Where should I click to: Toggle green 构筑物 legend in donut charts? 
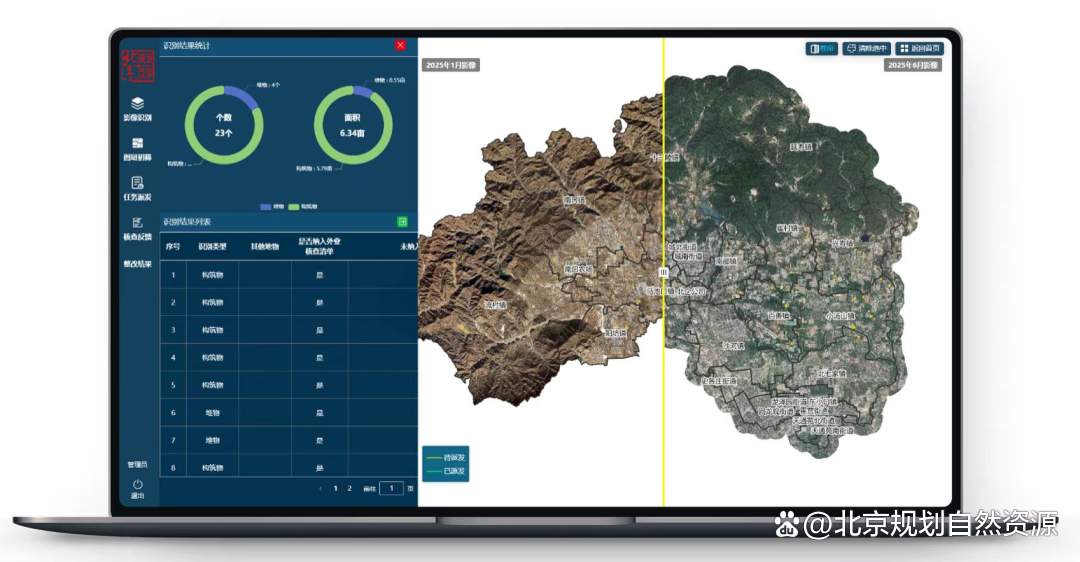click(294, 207)
